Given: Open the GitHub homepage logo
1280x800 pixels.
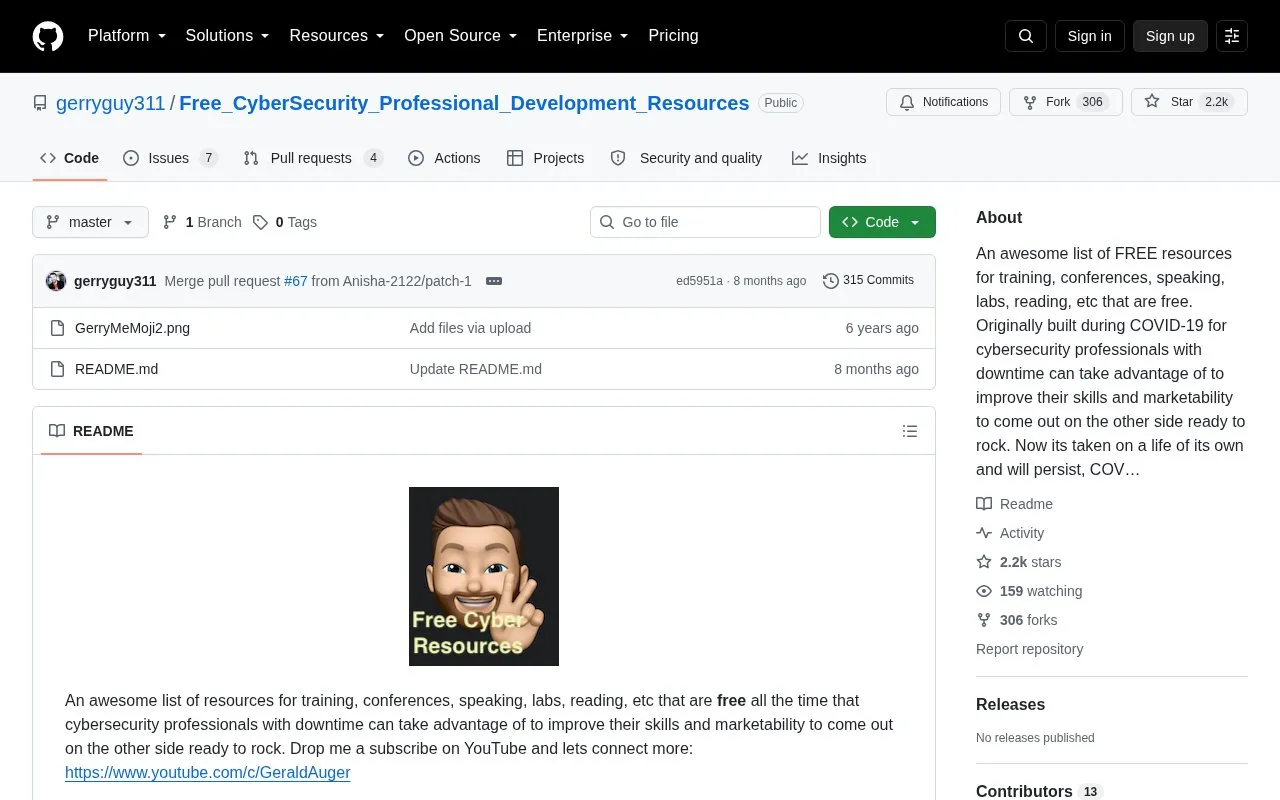Looking at the screenshot, I should pyautogui.click(x=48, y=36).
